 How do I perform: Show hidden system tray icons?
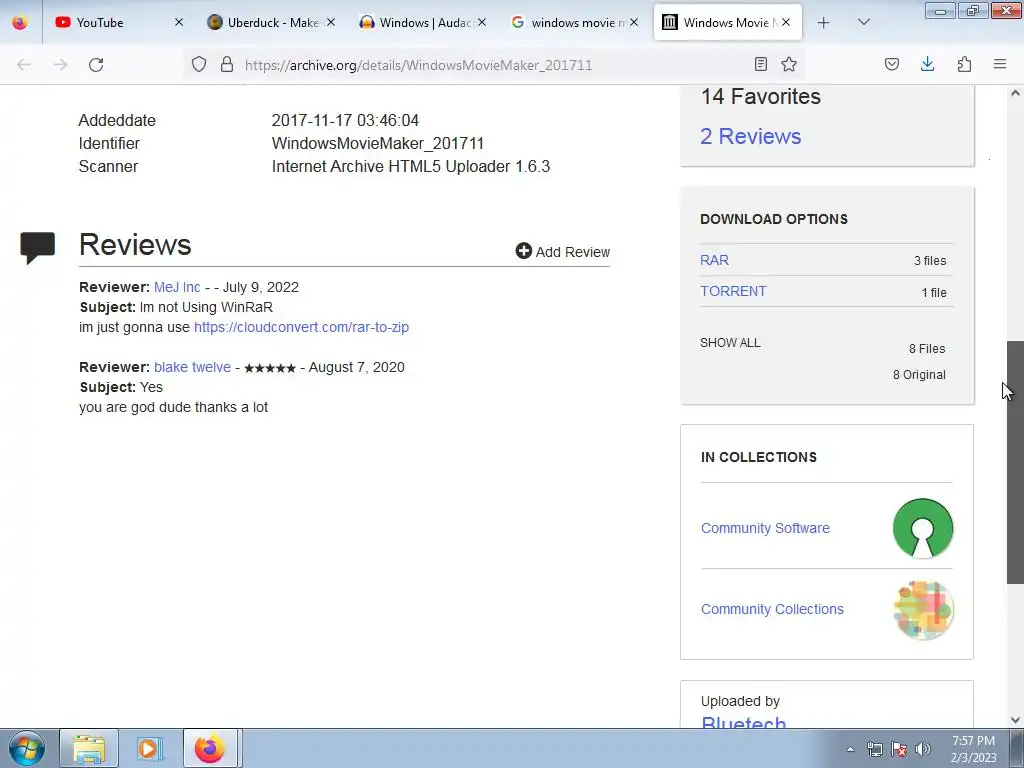tap(850, 749)
